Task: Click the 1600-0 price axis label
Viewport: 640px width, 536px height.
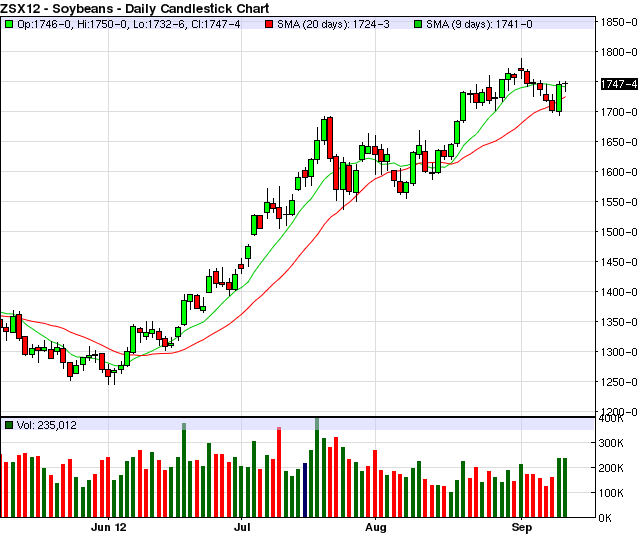Action: [x=619, y=172]
